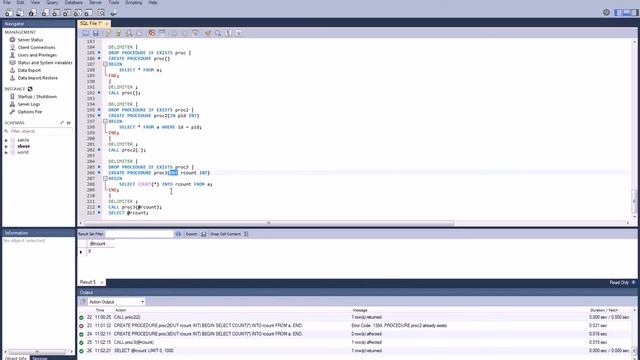Clear output icon beside Action Output
The image size is (640, 360).
(83, 302)
